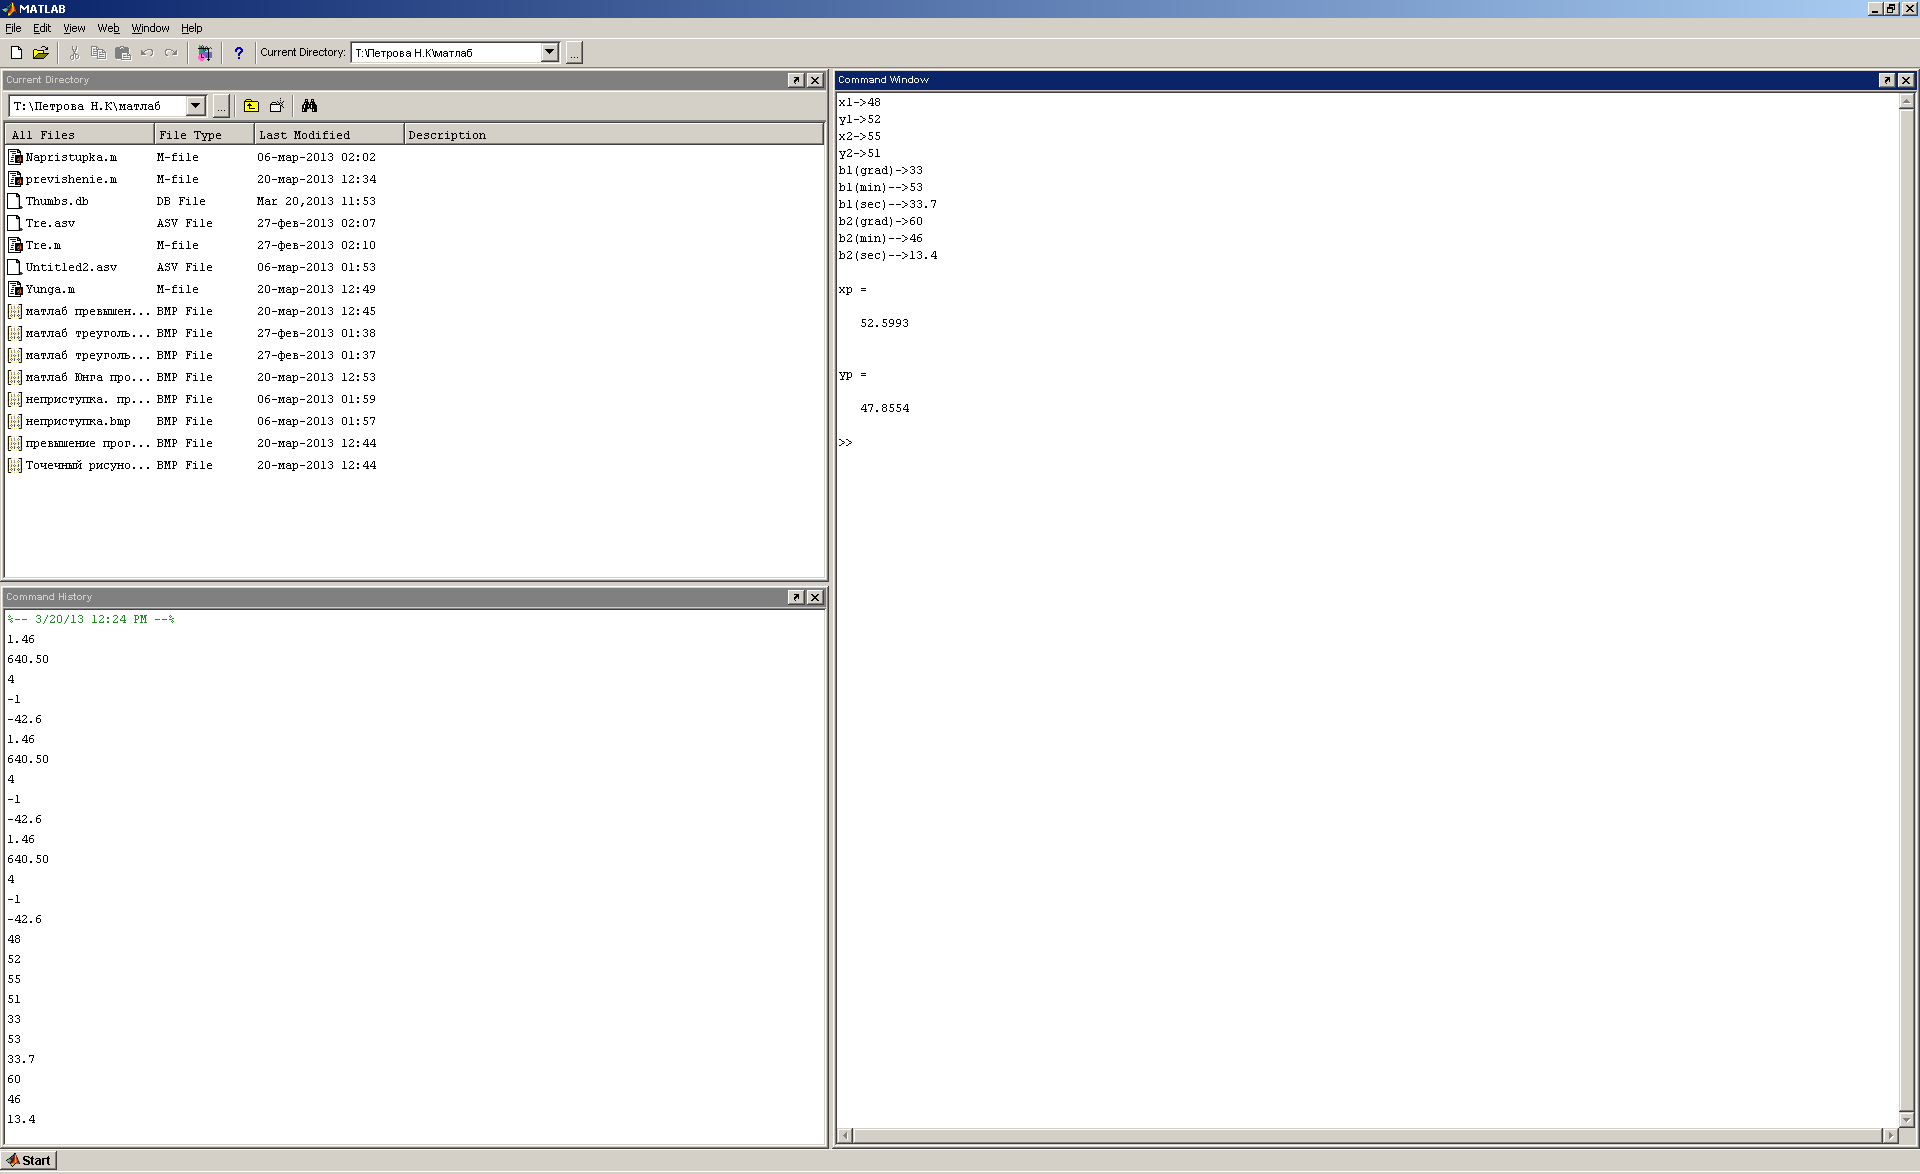1920x1174 pixels.
Task: Open the Help menu
Action: pyautogui.click(x=192, y=28)
